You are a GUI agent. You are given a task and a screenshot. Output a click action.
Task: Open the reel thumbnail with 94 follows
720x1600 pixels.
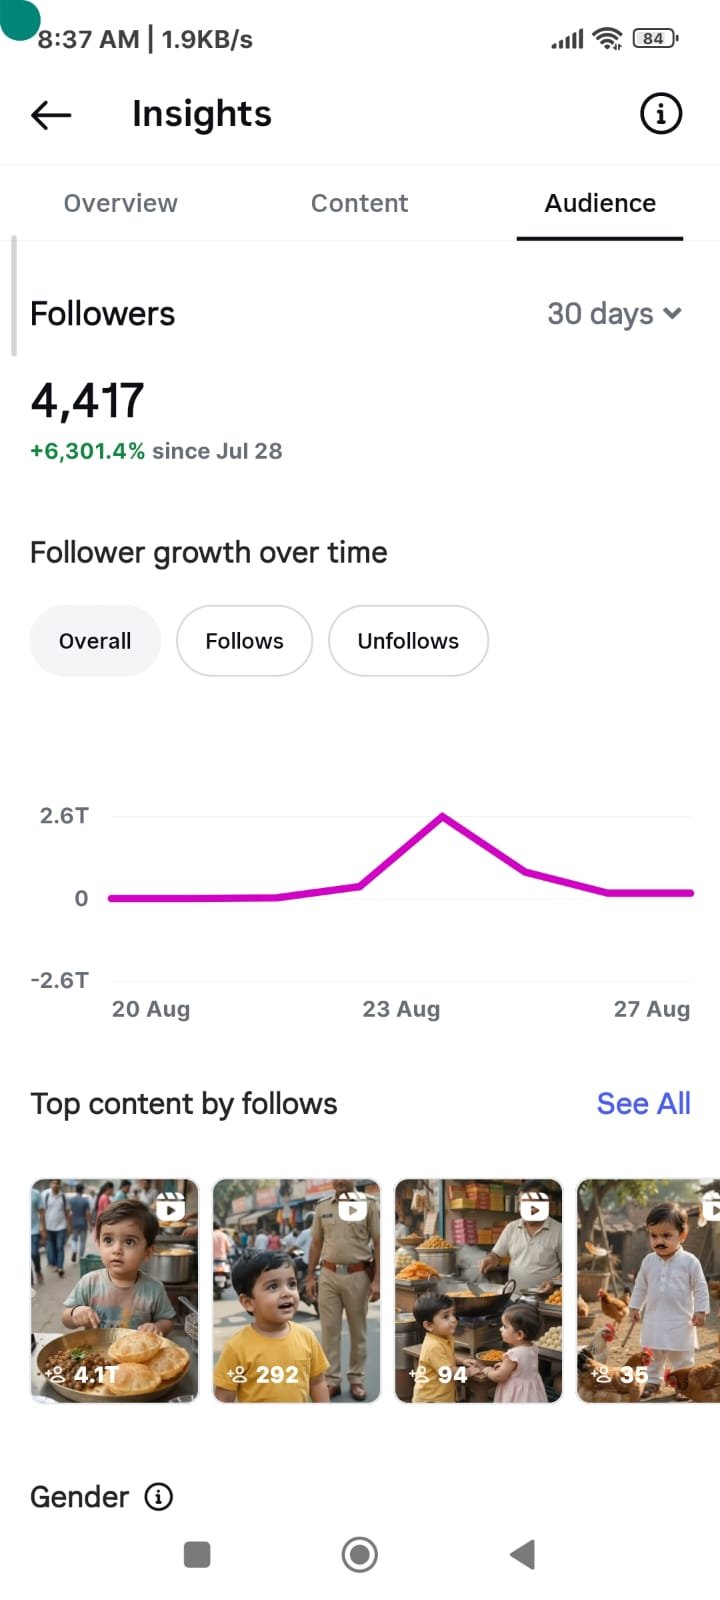point(478,1291)
